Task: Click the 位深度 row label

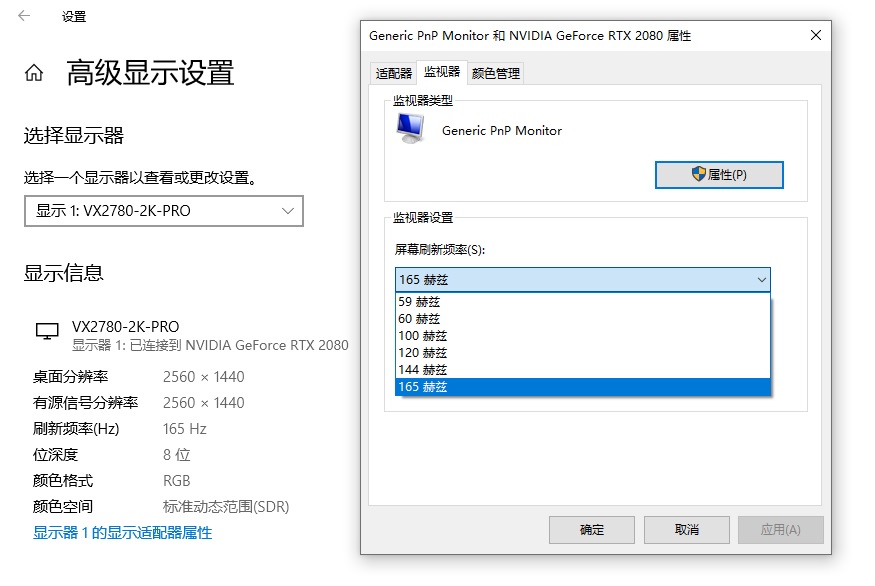Action: [x=55, y=454]
